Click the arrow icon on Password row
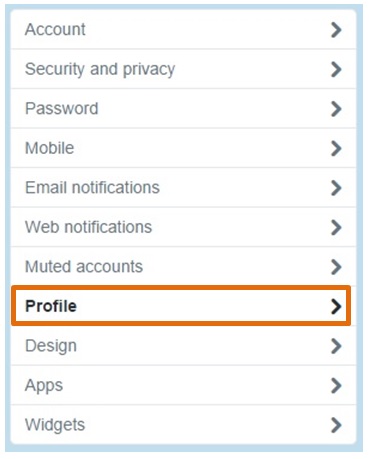 (x=336, y=109)
